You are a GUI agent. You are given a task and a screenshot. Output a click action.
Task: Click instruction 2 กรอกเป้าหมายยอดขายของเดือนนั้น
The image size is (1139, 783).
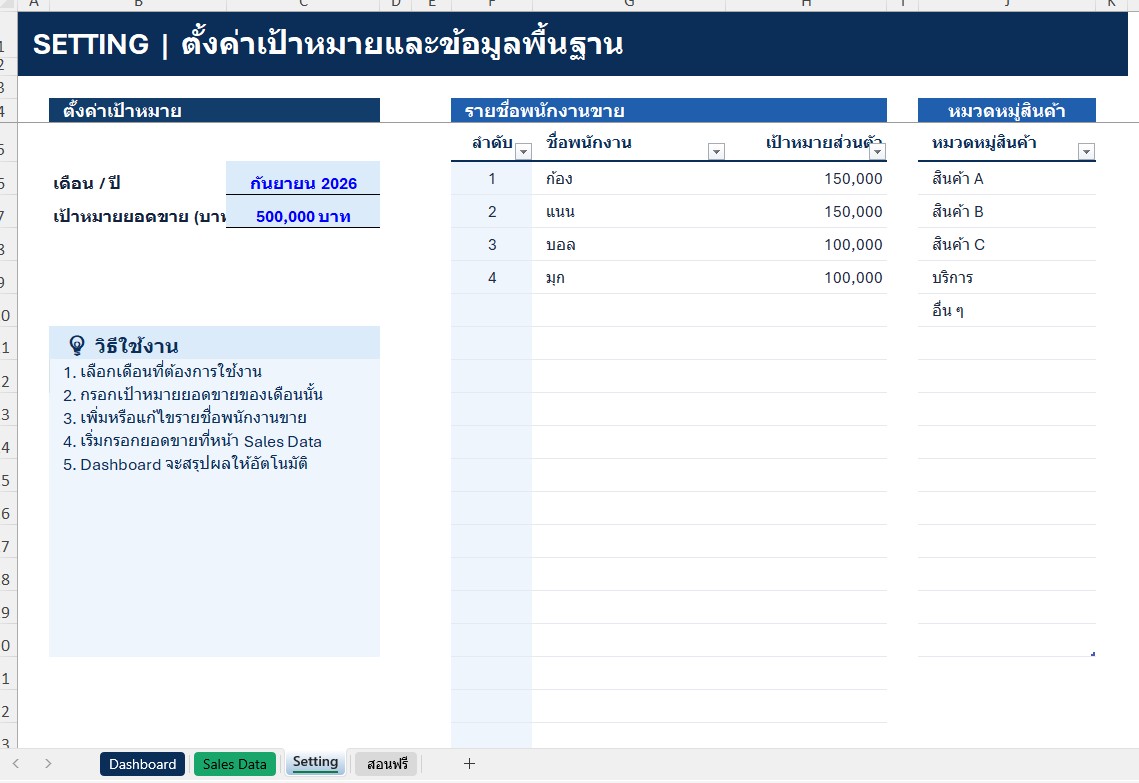coord(193,395)
